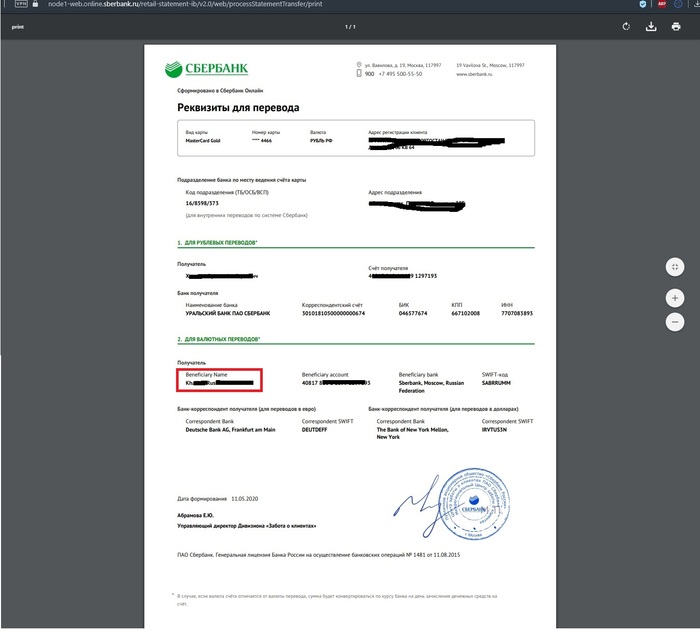The width and height of the screenshot is (700, 632).
Task: Open the VPN badge in address bar
Action: [x=21, y=4]
